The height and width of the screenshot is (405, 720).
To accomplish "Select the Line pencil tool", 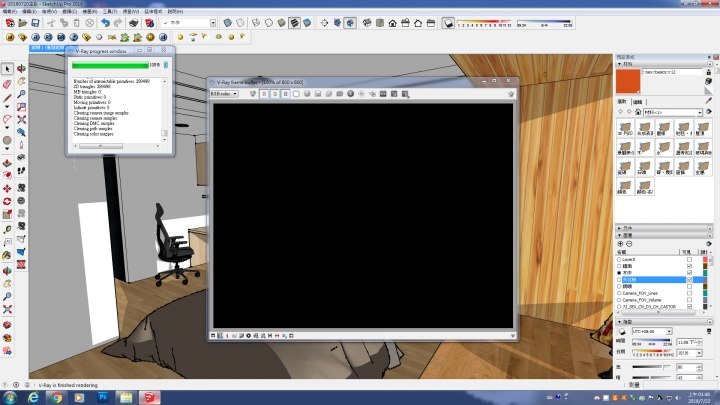I will pos(7,98).
